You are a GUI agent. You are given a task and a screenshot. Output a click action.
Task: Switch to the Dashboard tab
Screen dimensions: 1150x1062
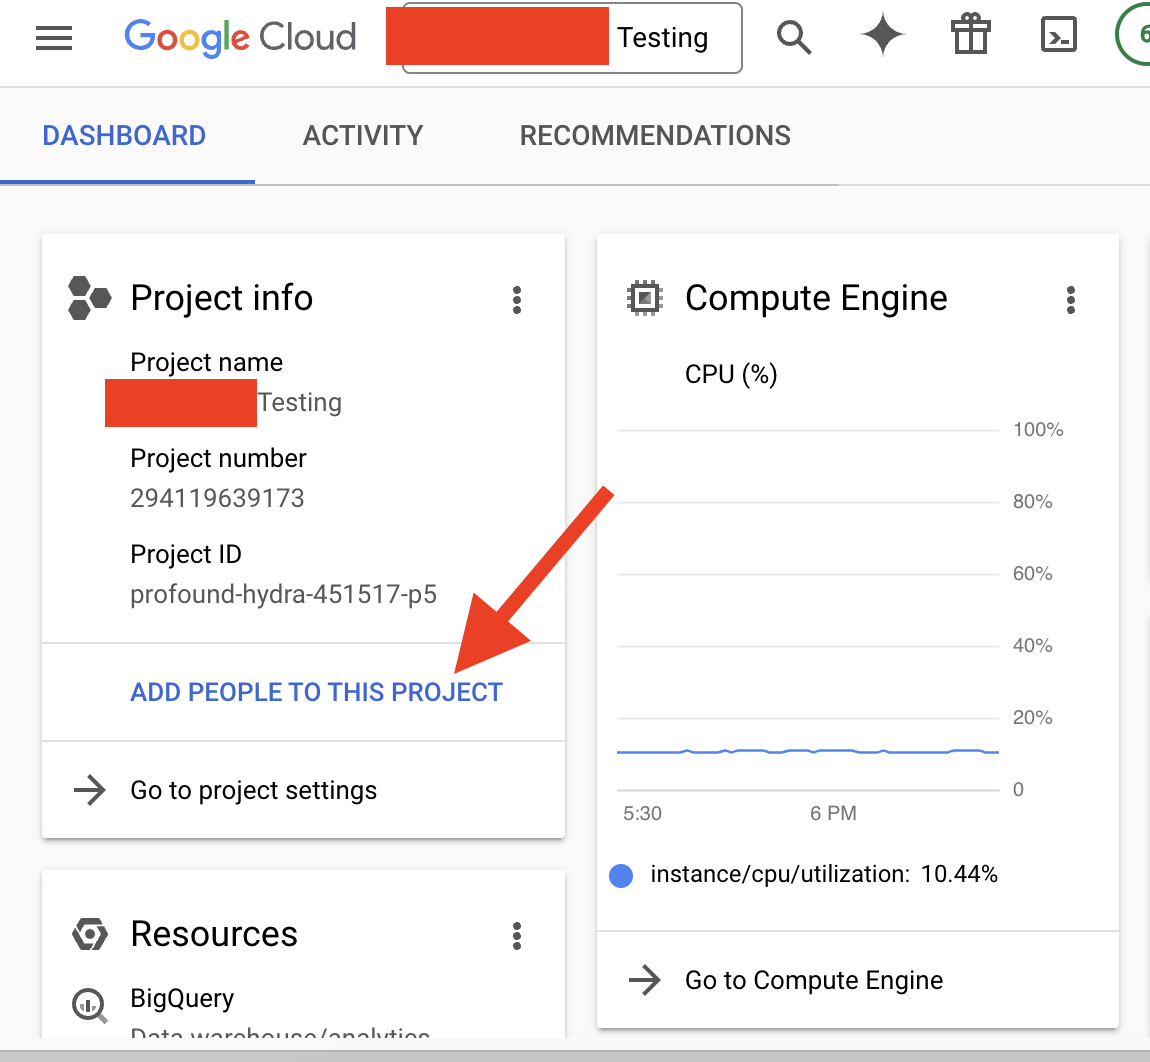click(124, 136)
